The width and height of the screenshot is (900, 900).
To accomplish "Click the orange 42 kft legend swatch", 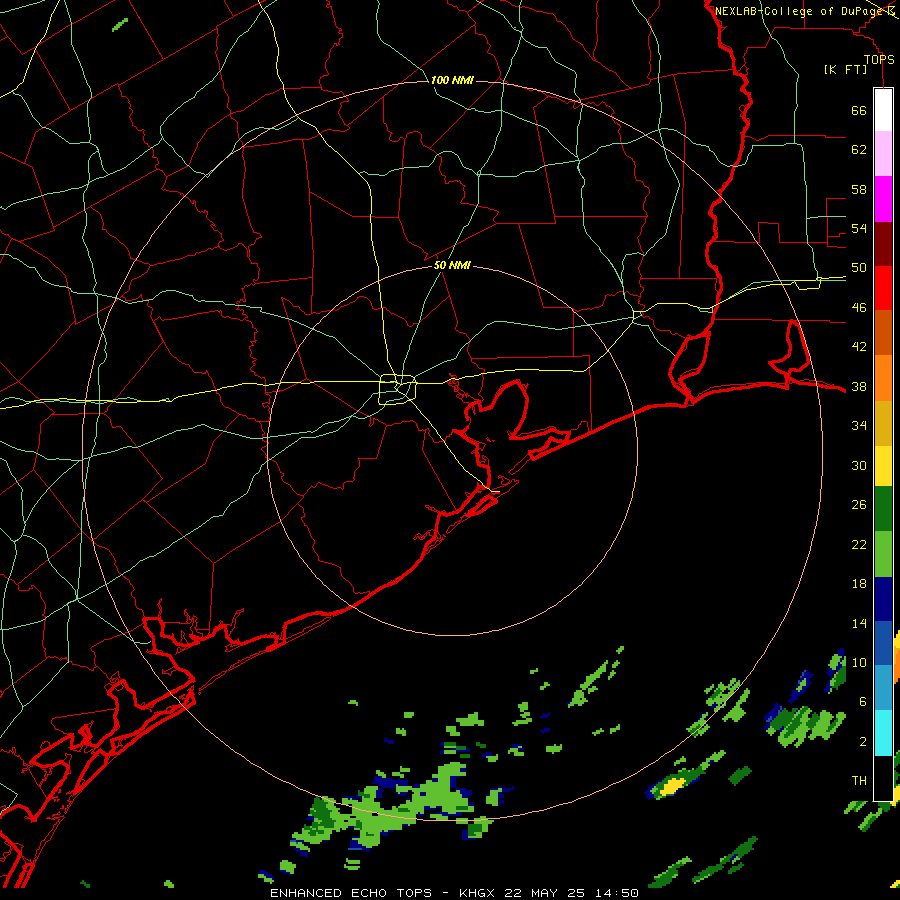I will (x=883, y=378).
